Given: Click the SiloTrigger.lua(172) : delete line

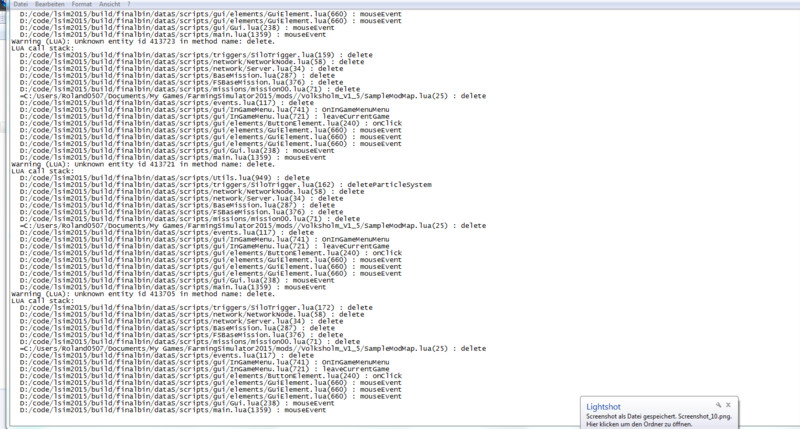Looking at the screenshot, I should (x=196, y=308).
